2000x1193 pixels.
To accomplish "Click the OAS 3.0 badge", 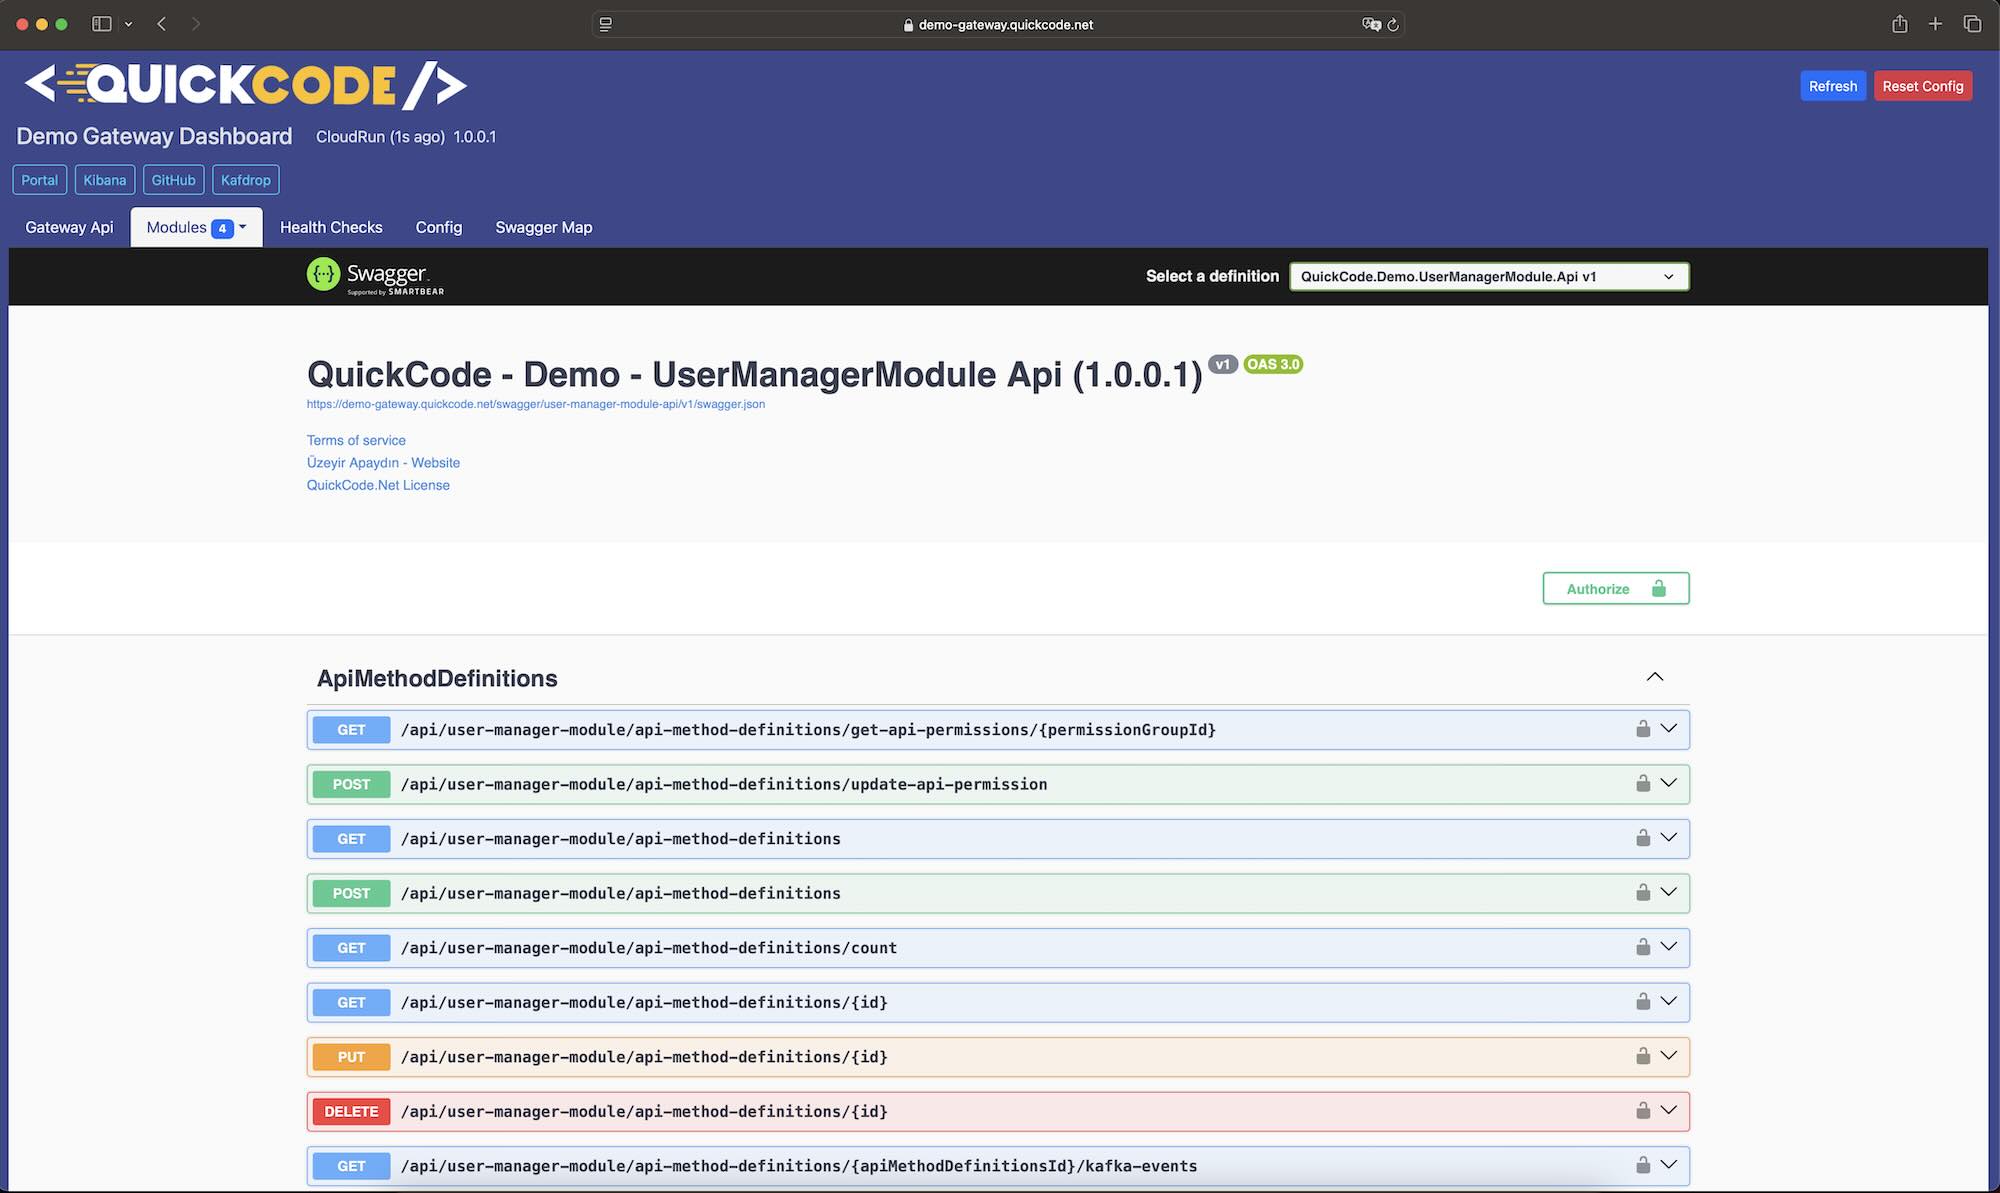I will click(x=1273, y=364).
